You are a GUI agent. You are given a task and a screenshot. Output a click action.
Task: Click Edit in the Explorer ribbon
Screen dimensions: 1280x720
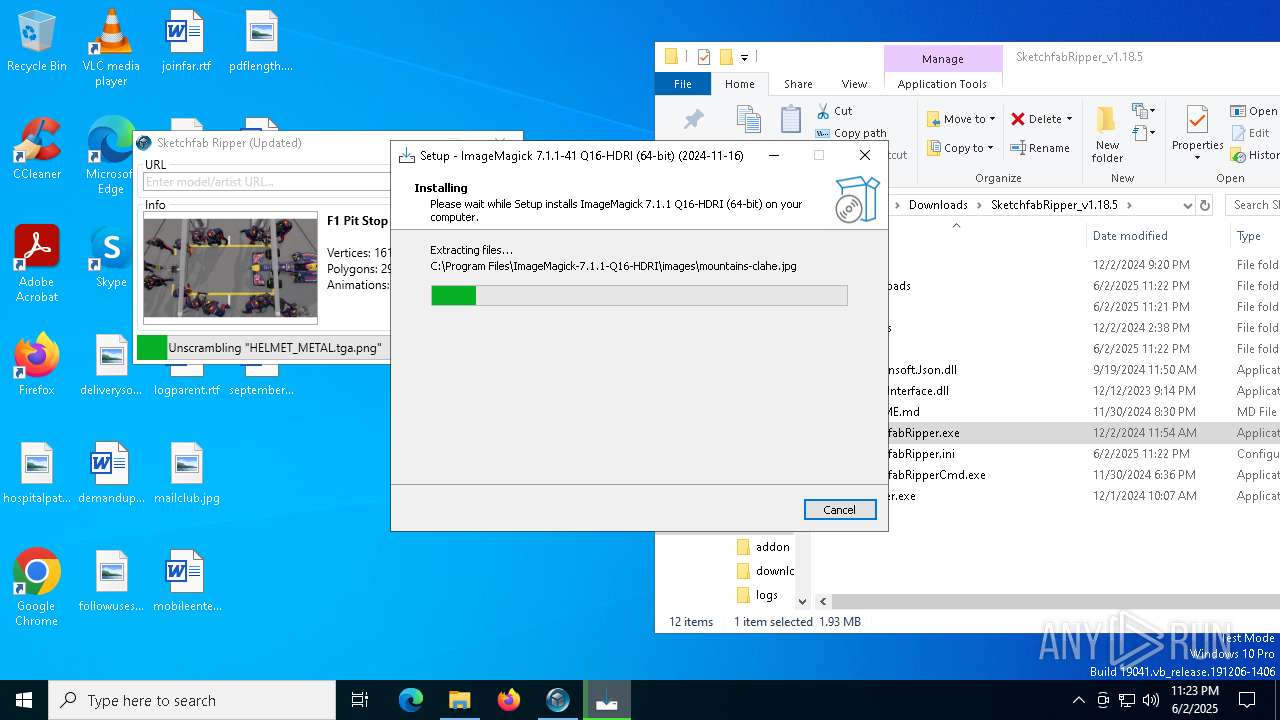(1251, 133)
